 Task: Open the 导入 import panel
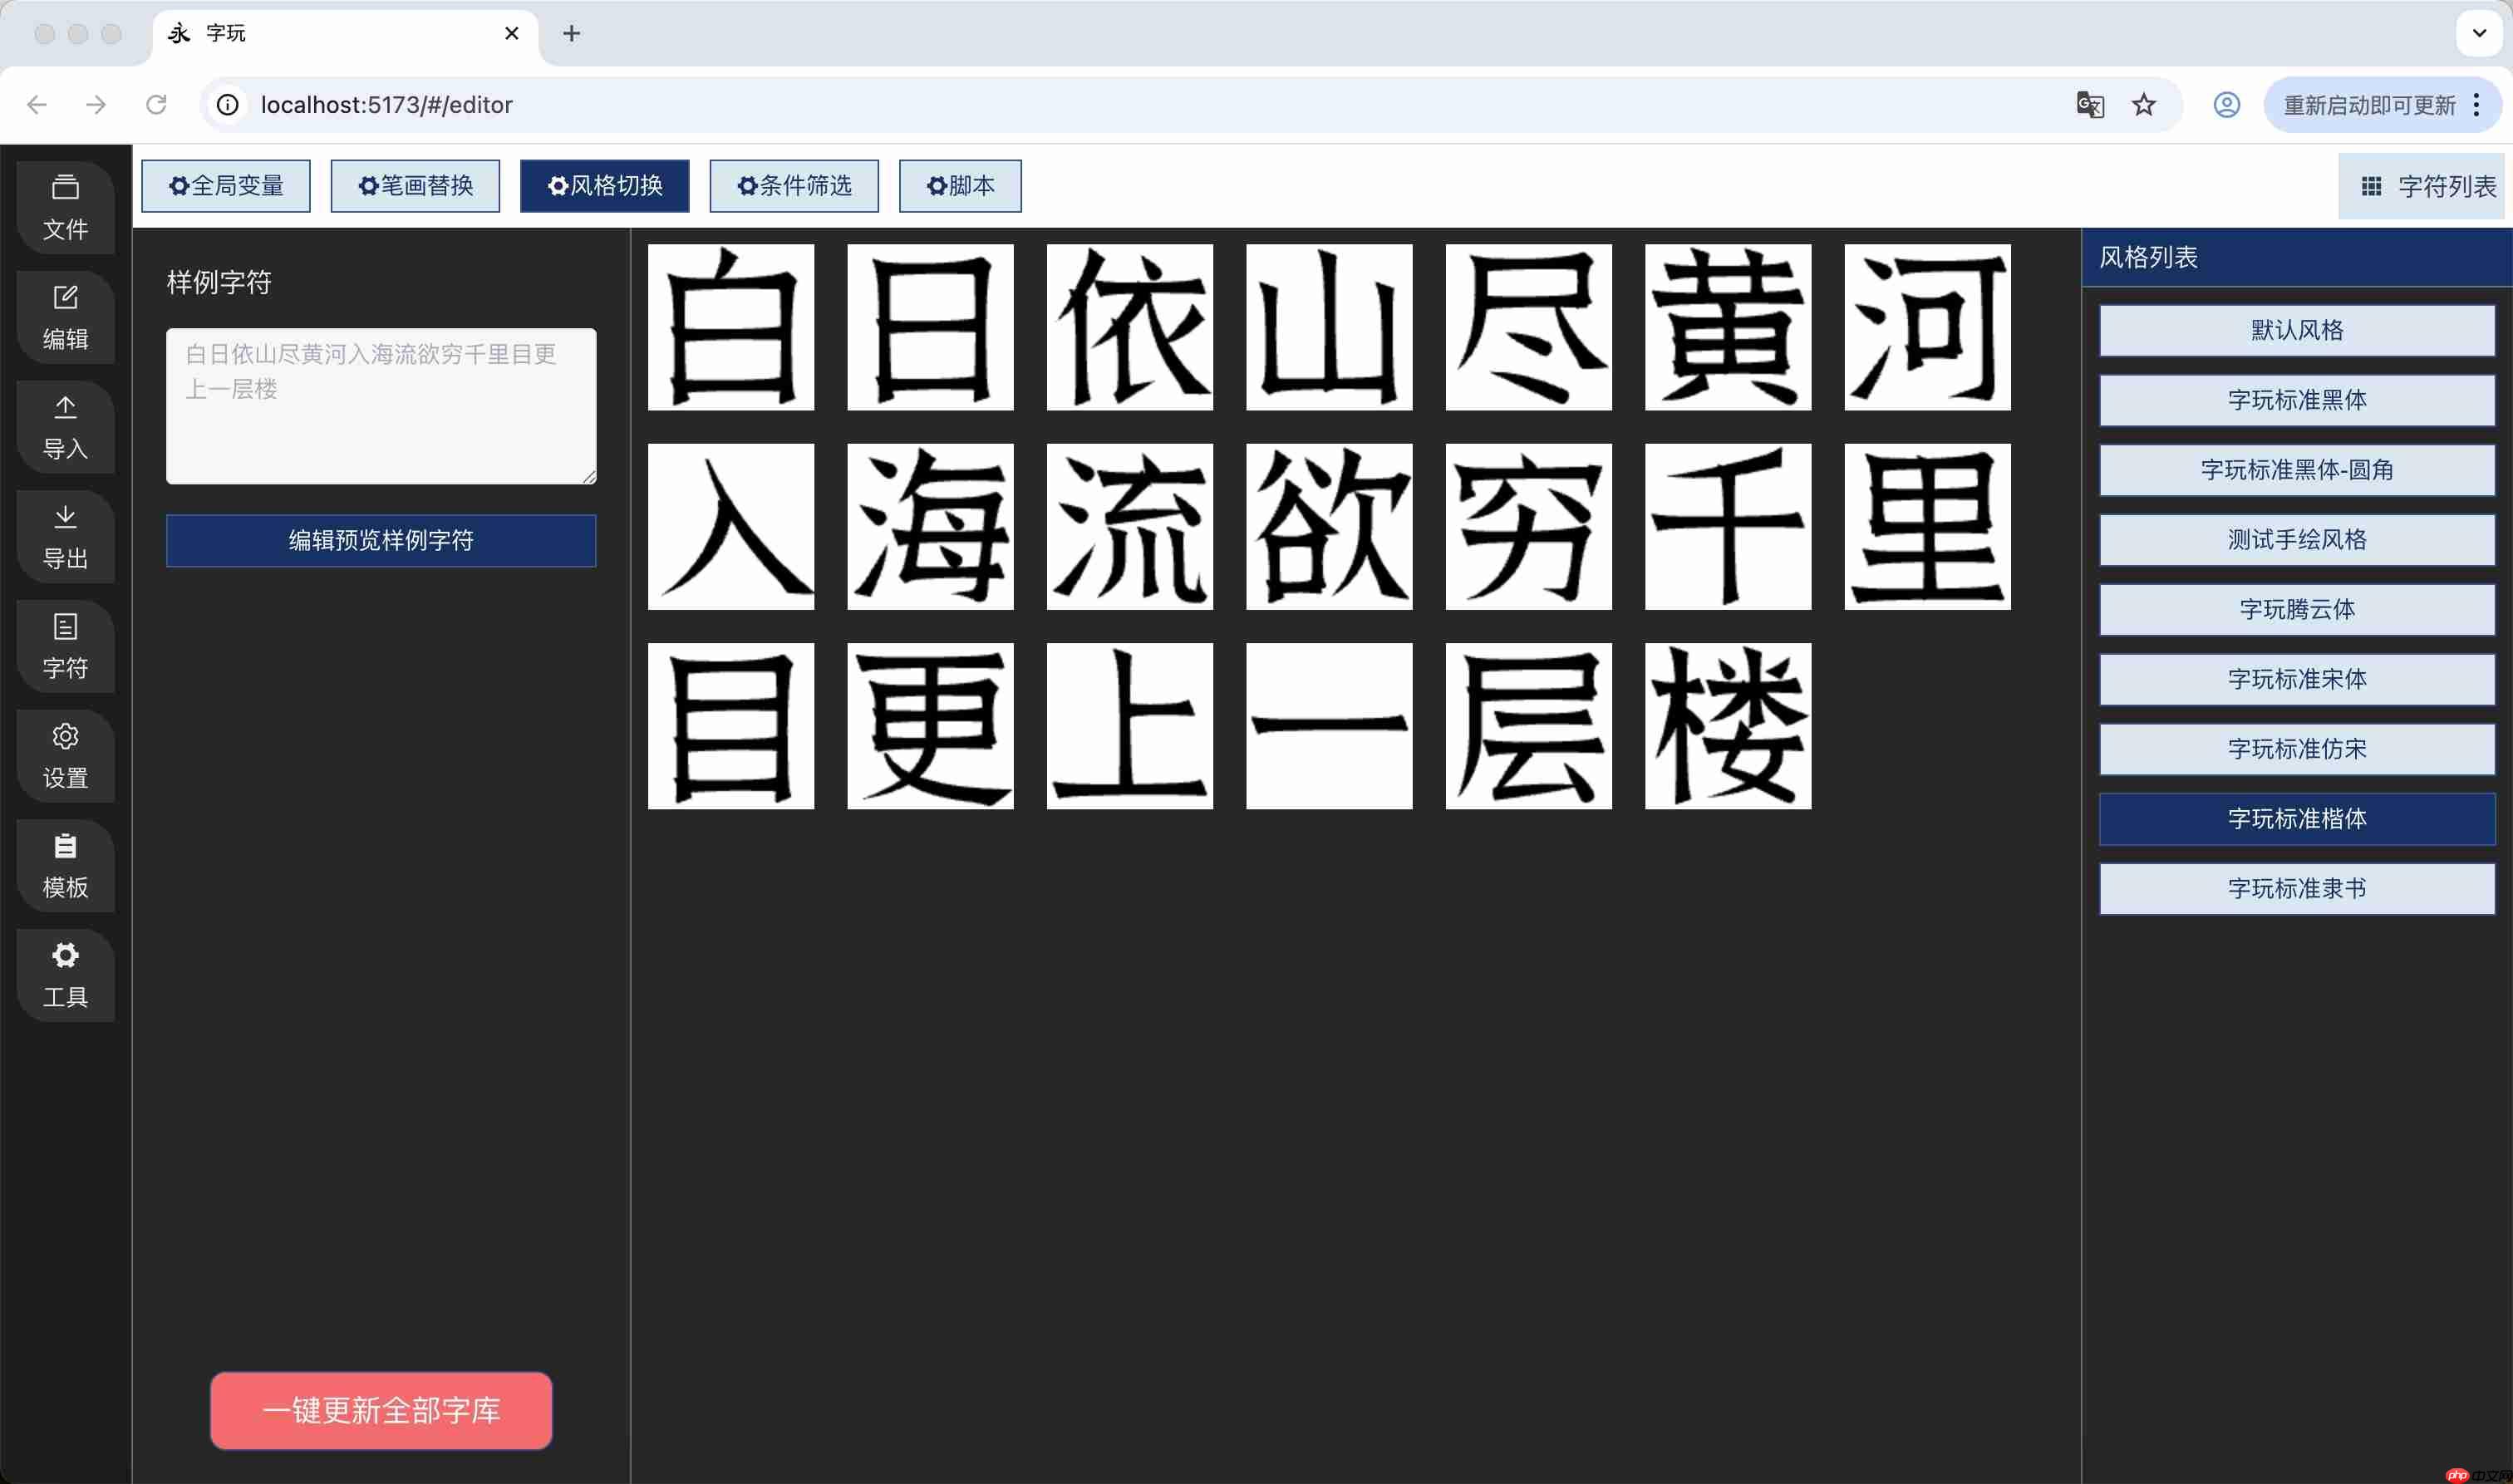pyautogui.click(x=65, y=427)
